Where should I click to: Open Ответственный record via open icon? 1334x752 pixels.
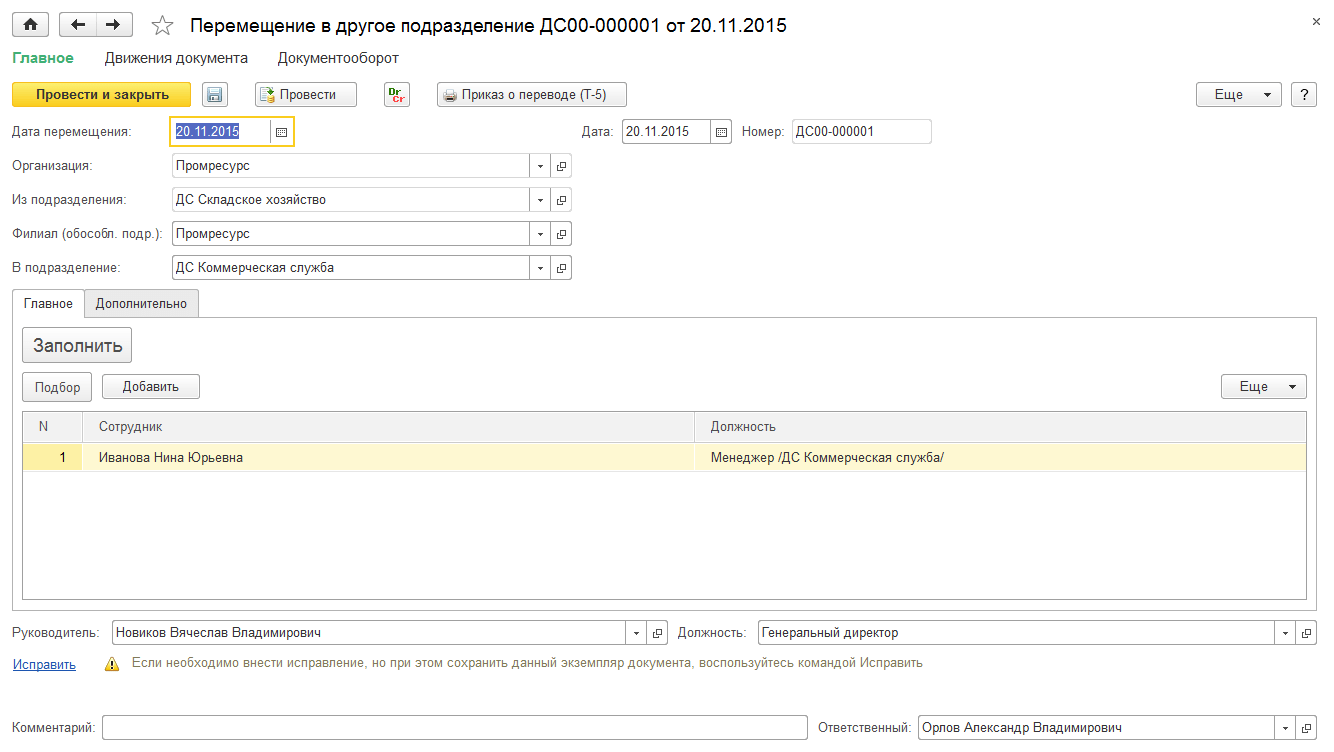pos(1306,728)
